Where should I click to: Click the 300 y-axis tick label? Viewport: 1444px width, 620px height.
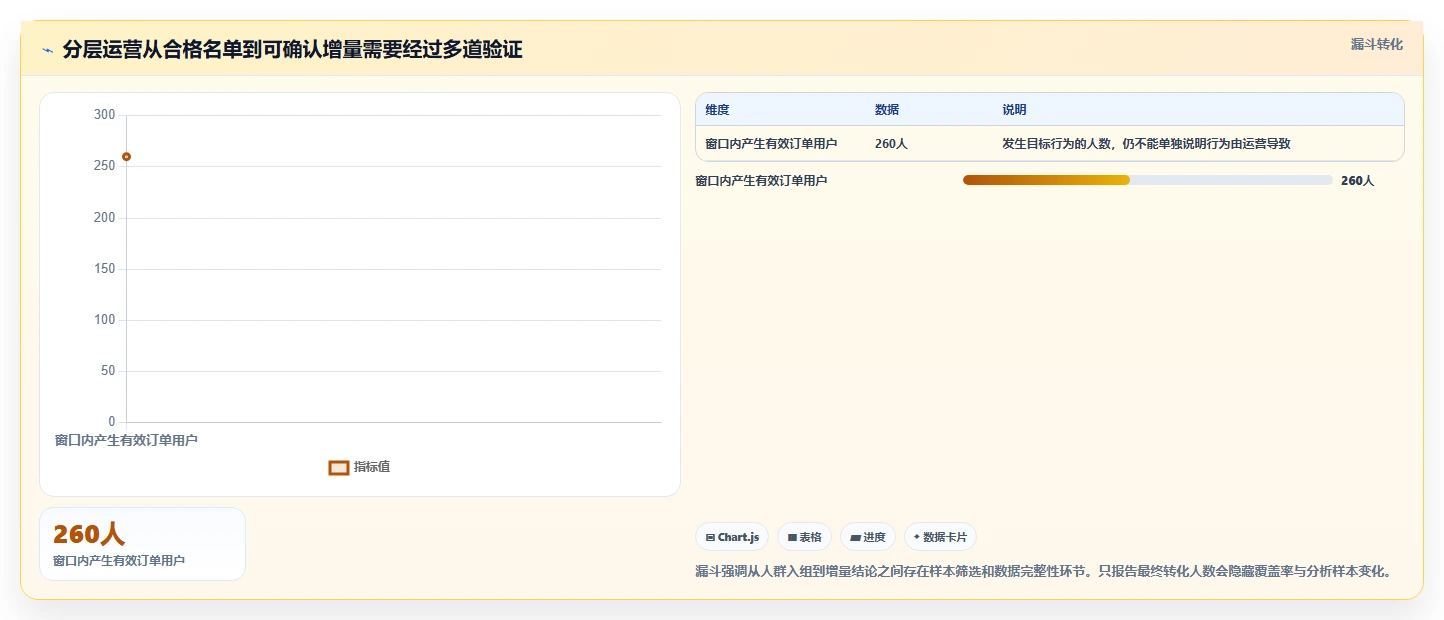(105, 115)
